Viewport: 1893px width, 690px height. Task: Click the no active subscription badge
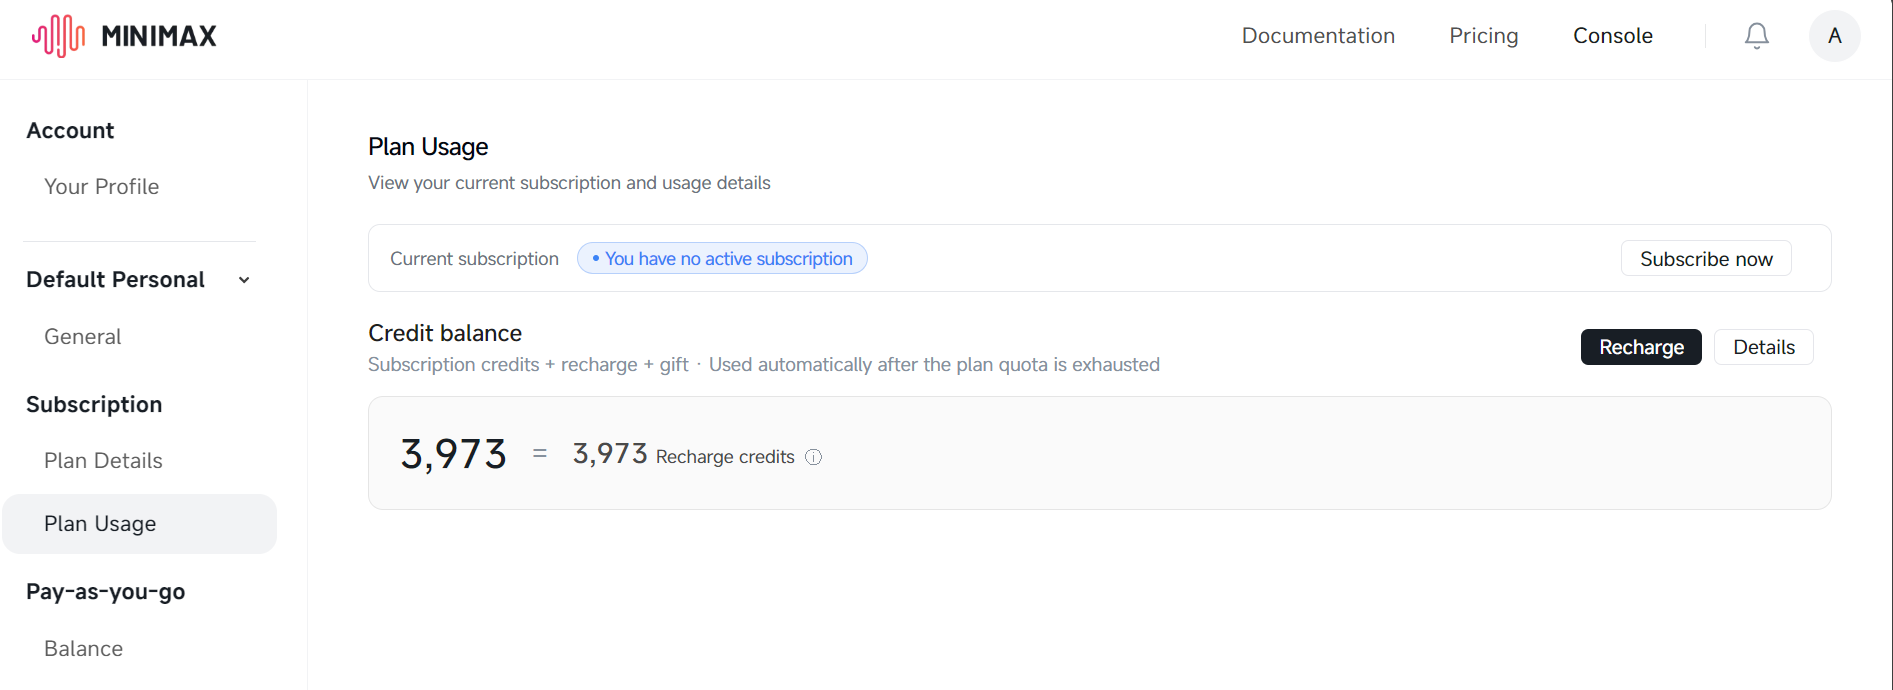tap(722, 259)
